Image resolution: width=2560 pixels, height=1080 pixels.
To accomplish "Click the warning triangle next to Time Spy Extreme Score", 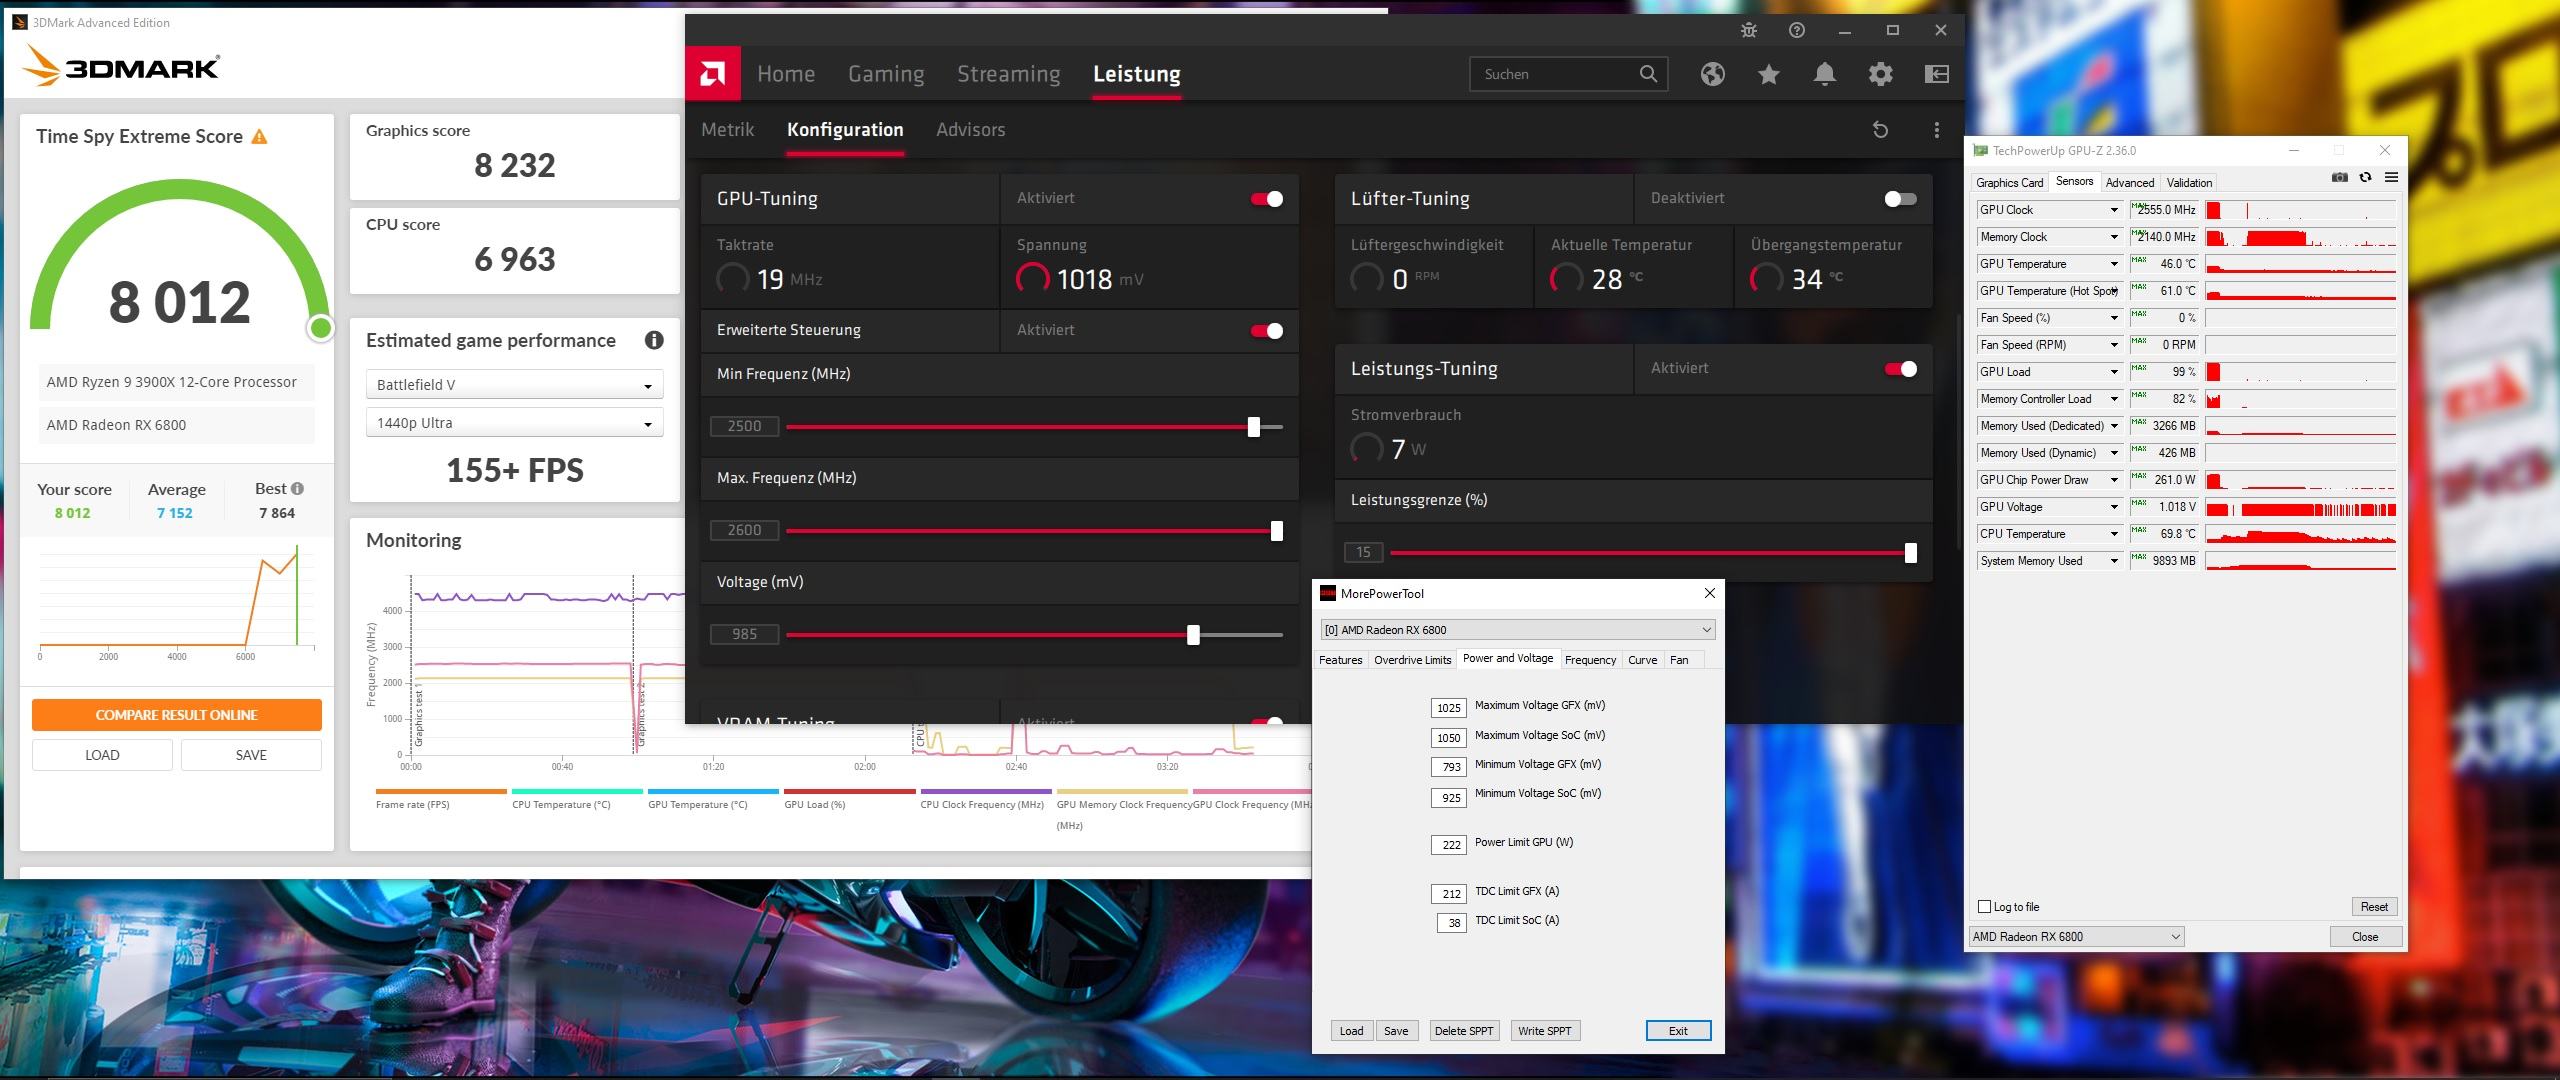I will (x=259, y=136).
